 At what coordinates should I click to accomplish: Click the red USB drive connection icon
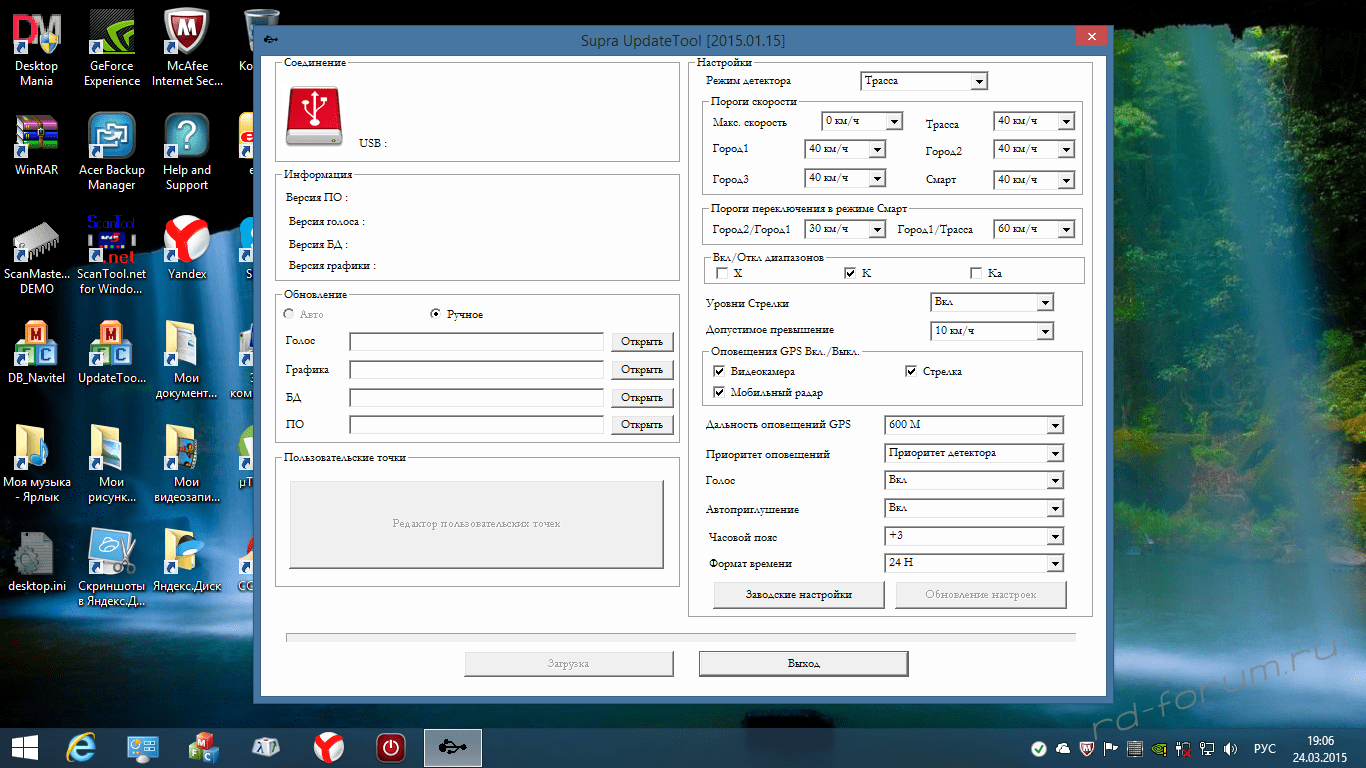pos(315,117)
